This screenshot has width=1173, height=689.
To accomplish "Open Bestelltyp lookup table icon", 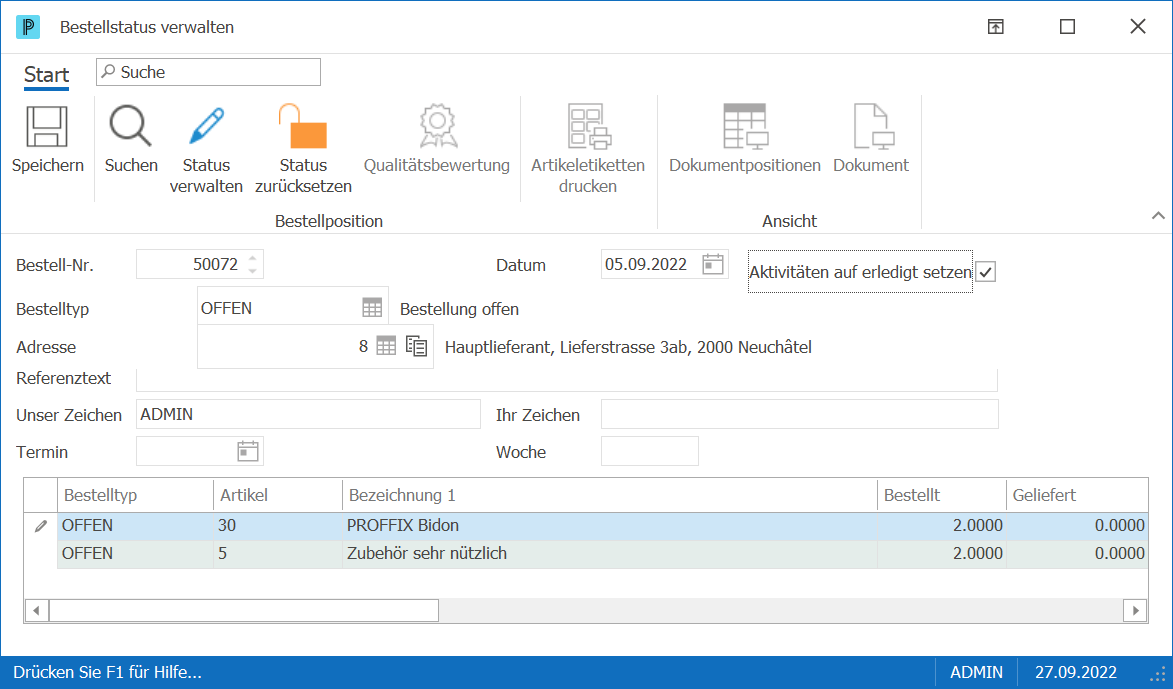I will click(372, 307).
